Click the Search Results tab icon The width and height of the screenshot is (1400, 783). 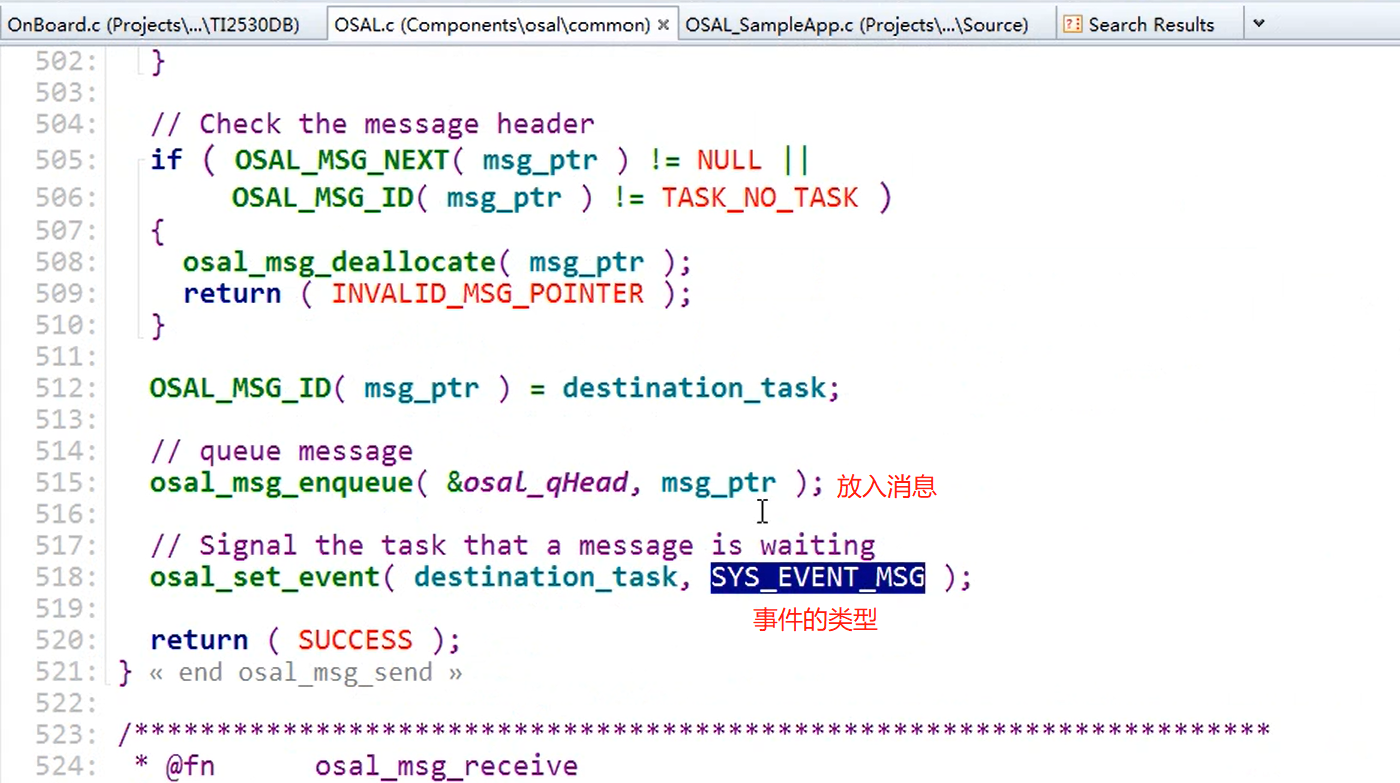pyautogui.click(x=1072, y=24)
